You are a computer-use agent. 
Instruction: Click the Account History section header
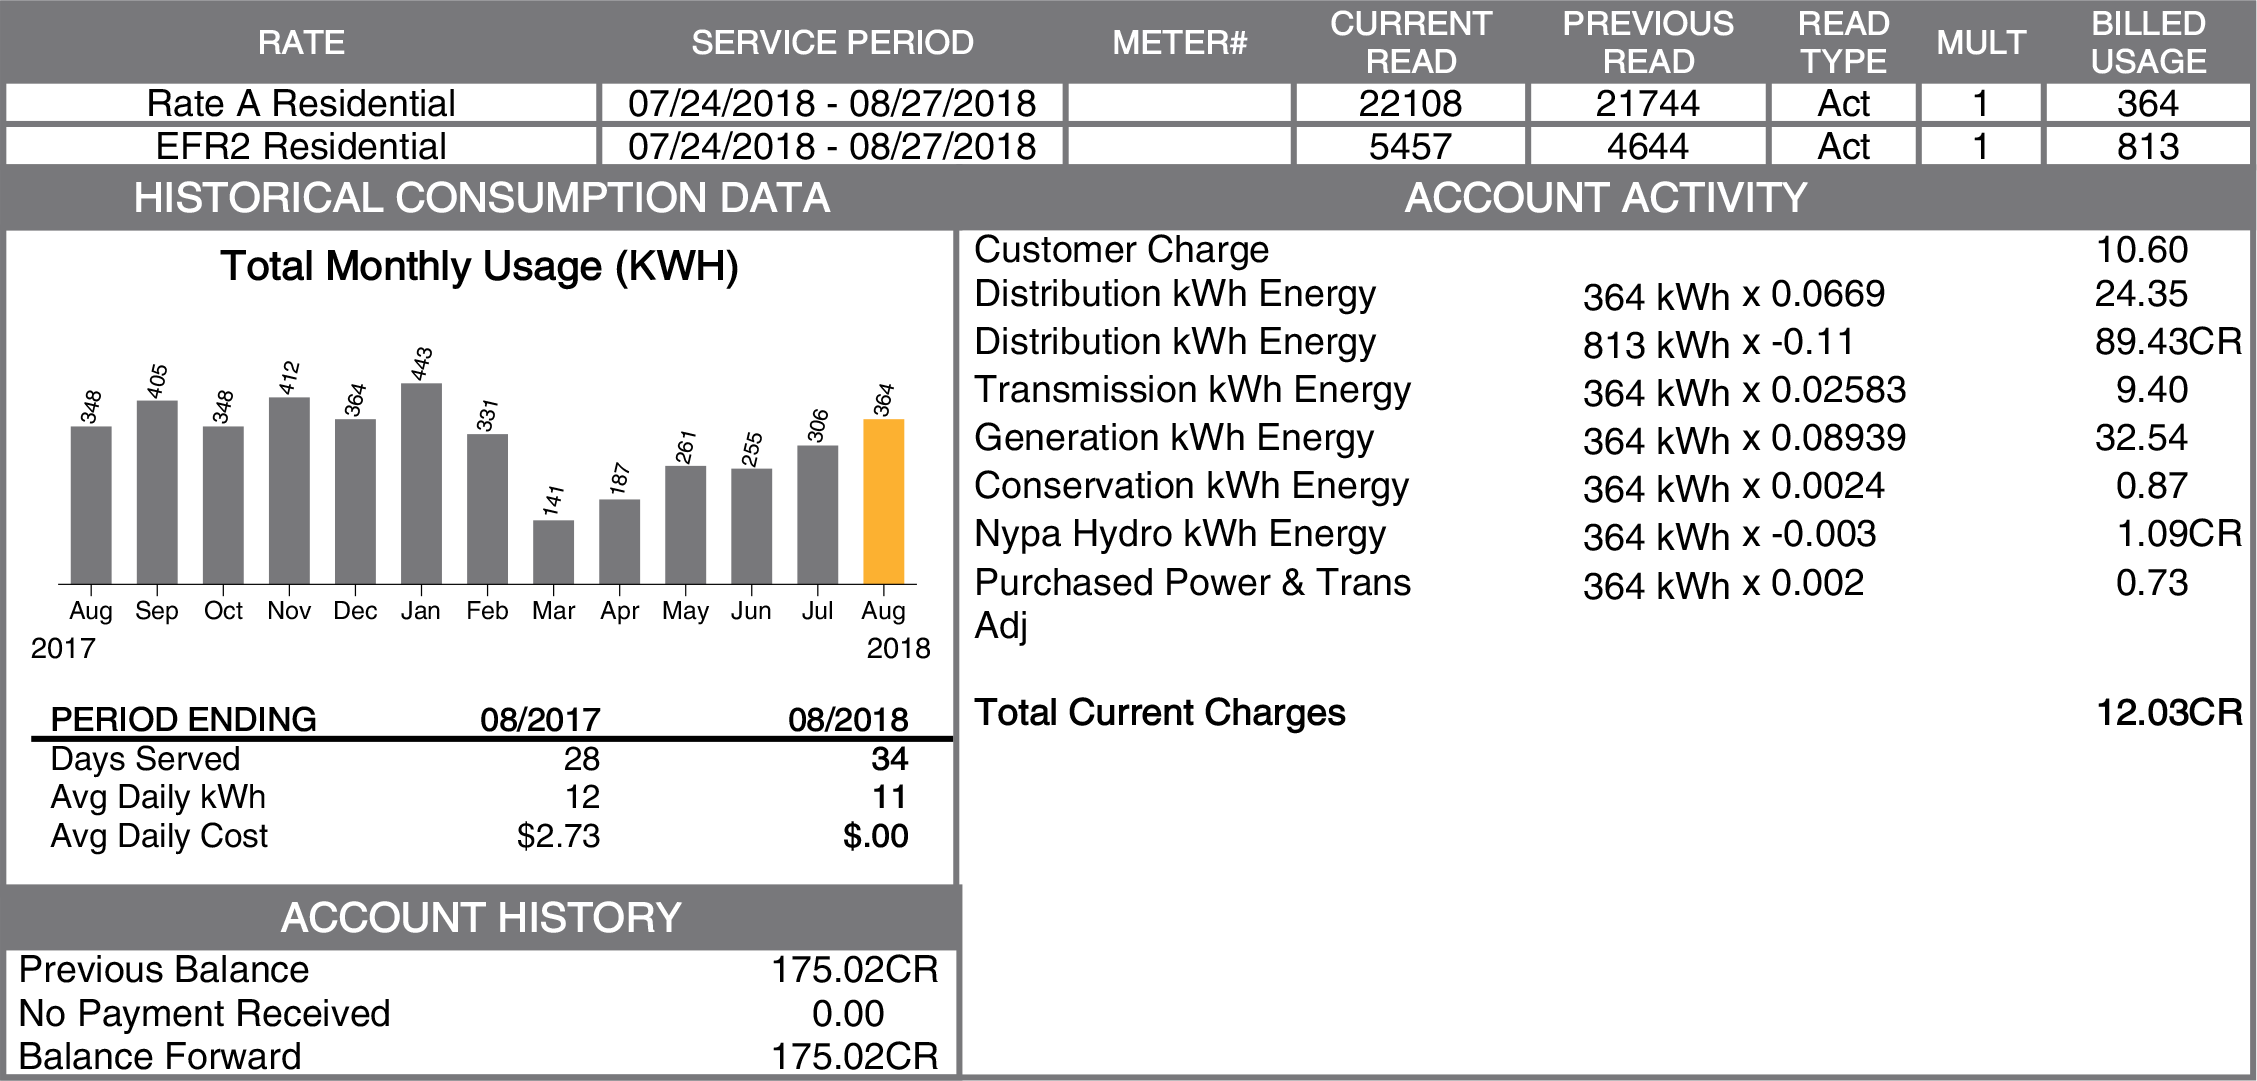pos(481,917)
